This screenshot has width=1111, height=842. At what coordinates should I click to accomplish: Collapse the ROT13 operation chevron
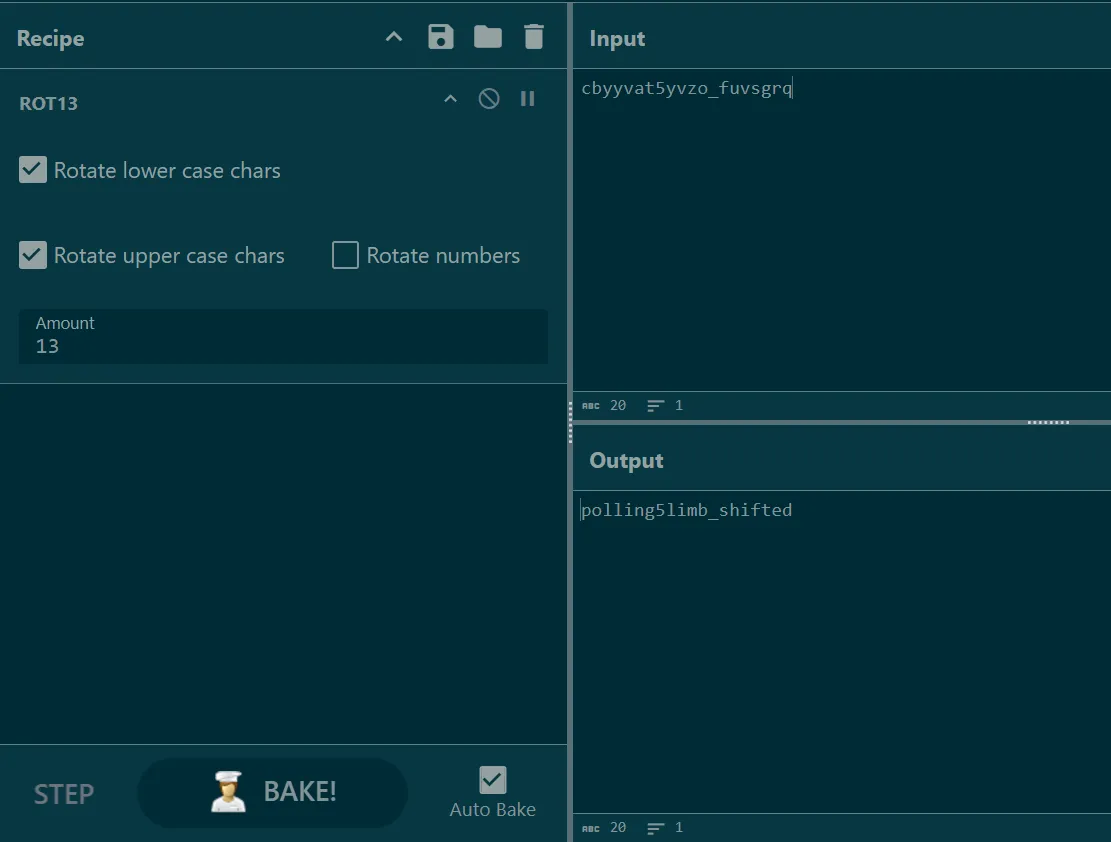coord(451,99)
